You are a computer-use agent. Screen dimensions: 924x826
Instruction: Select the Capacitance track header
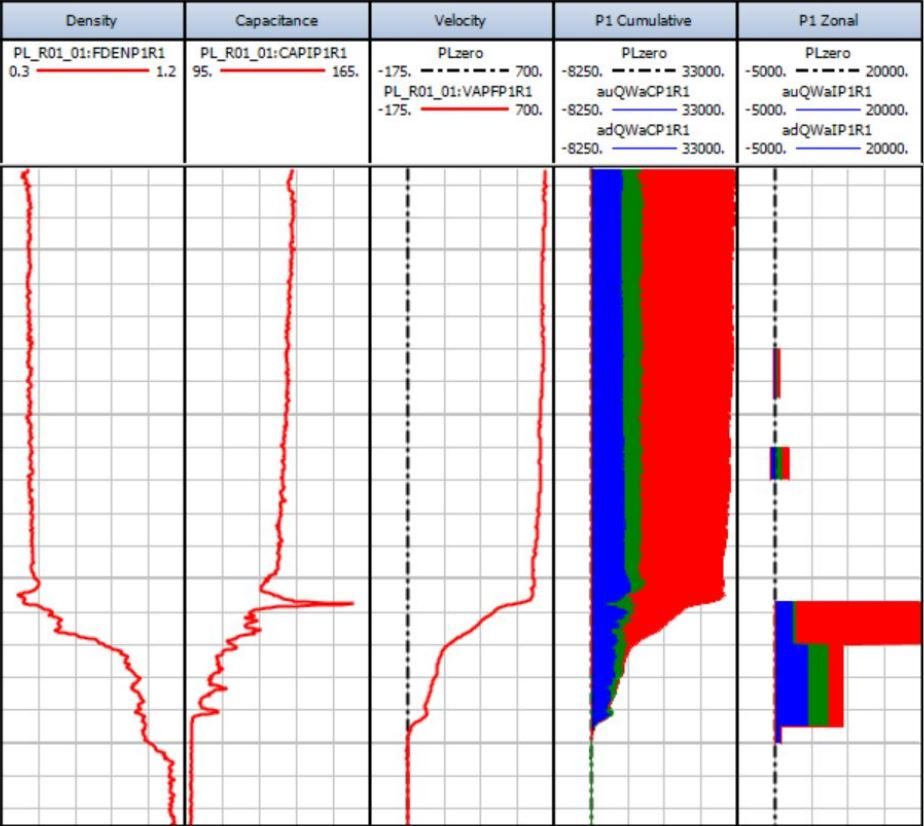coord(276,21)
